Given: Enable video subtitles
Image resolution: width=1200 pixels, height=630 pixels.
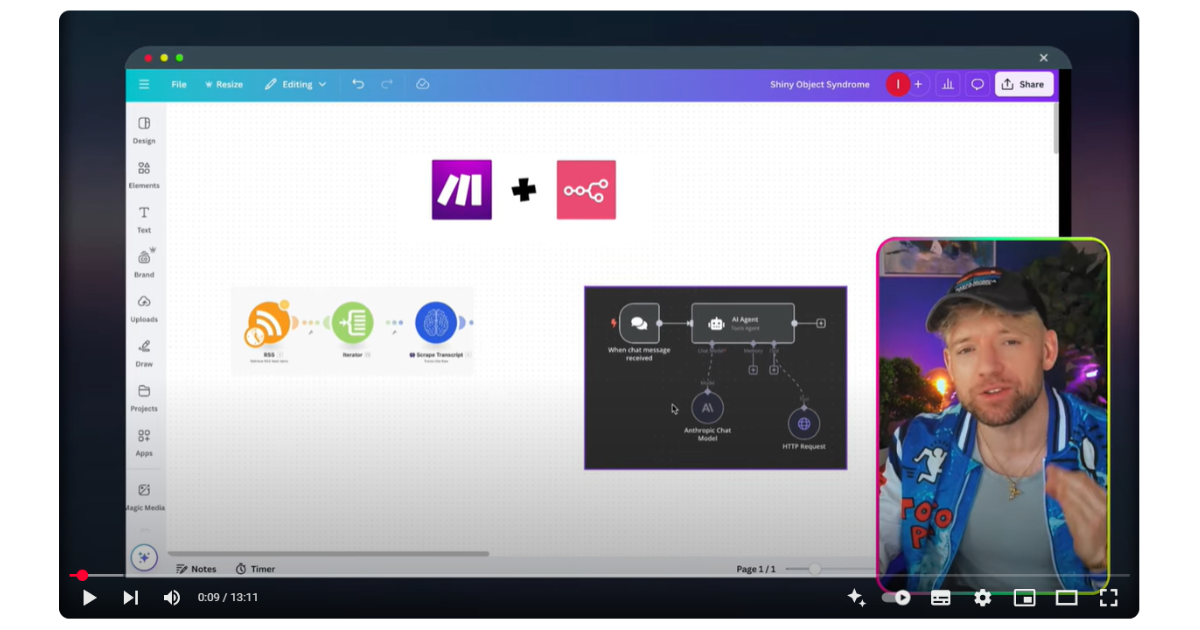Looking at the screenshot, I should tap(940, 597).
